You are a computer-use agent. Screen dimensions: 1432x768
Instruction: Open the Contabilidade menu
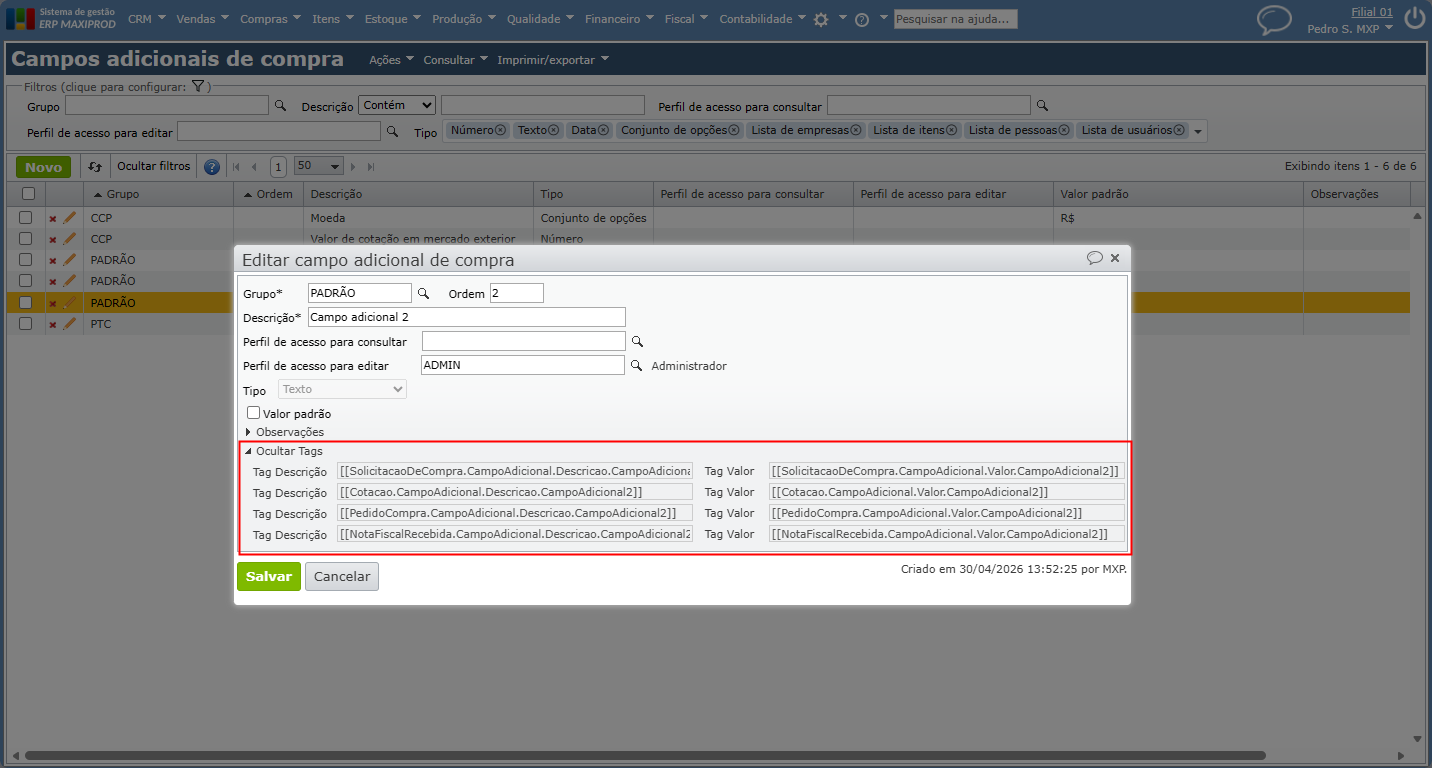pos(762,19)
